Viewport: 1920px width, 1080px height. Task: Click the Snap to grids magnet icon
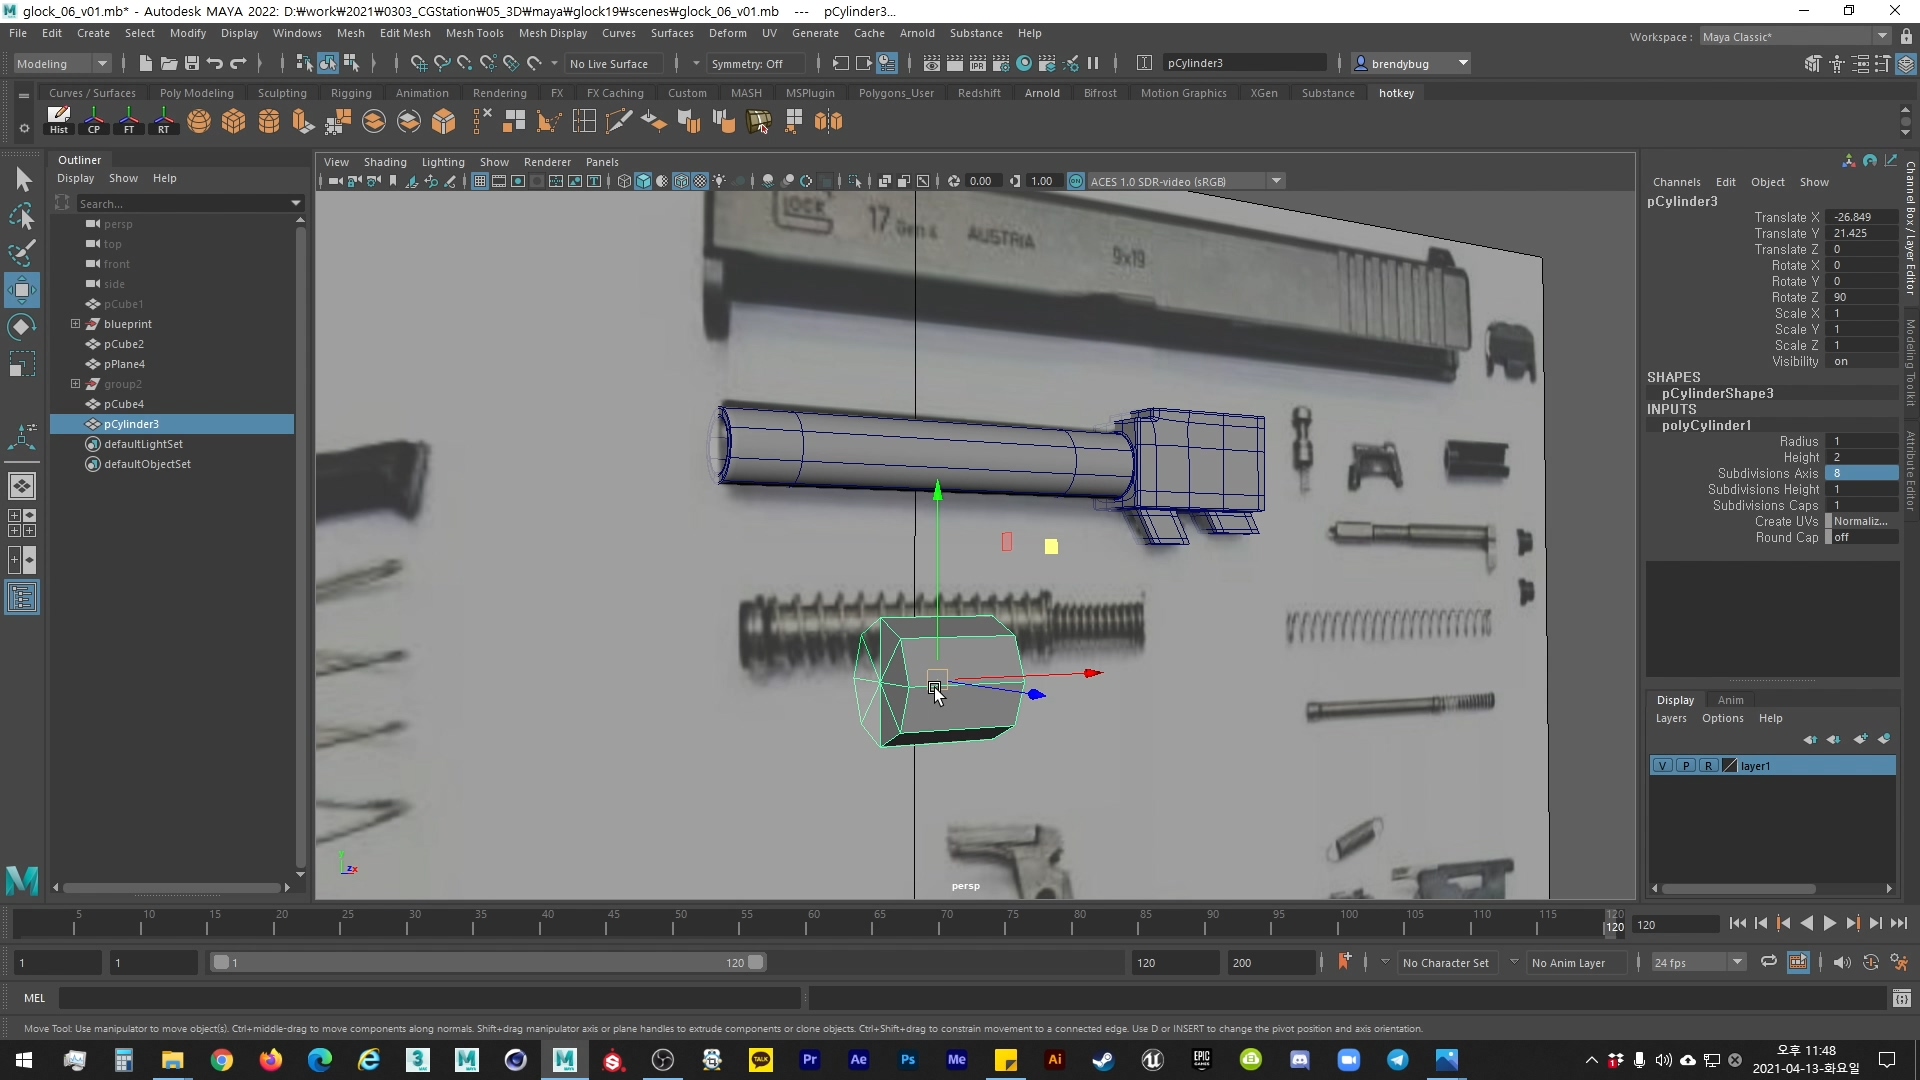pyautogui.click(x=419, y=63)
